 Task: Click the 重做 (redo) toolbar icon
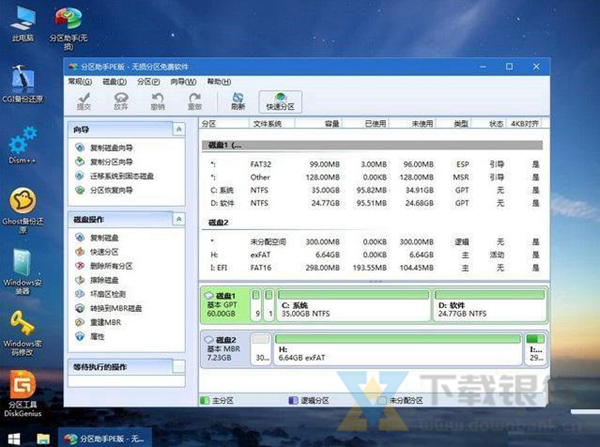tap(194, 101)
